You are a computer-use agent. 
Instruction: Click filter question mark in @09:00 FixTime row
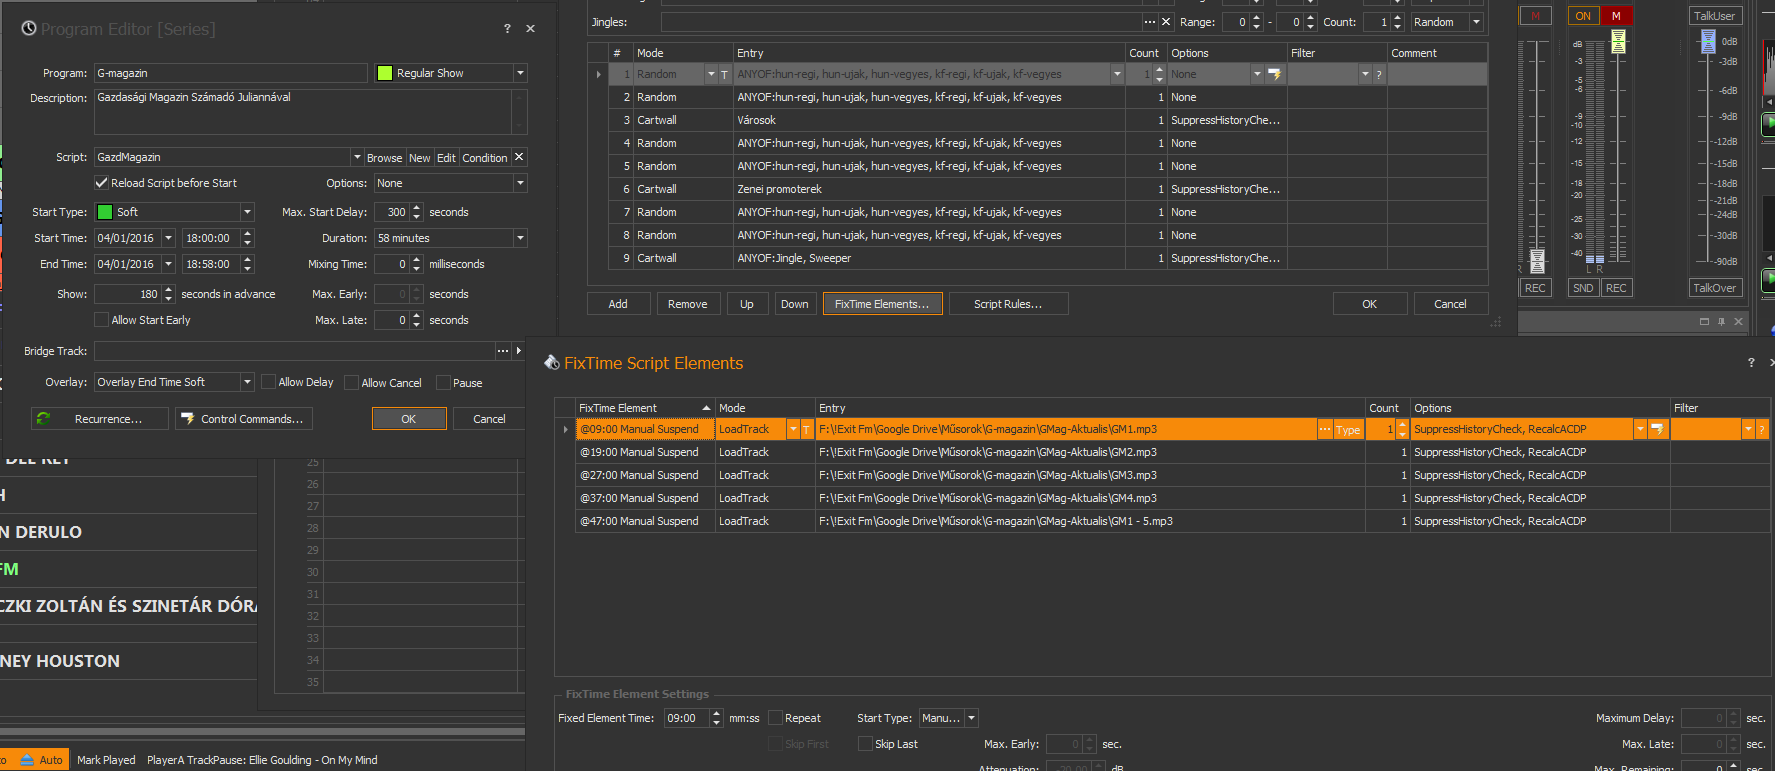click(x=1762, y=430)
